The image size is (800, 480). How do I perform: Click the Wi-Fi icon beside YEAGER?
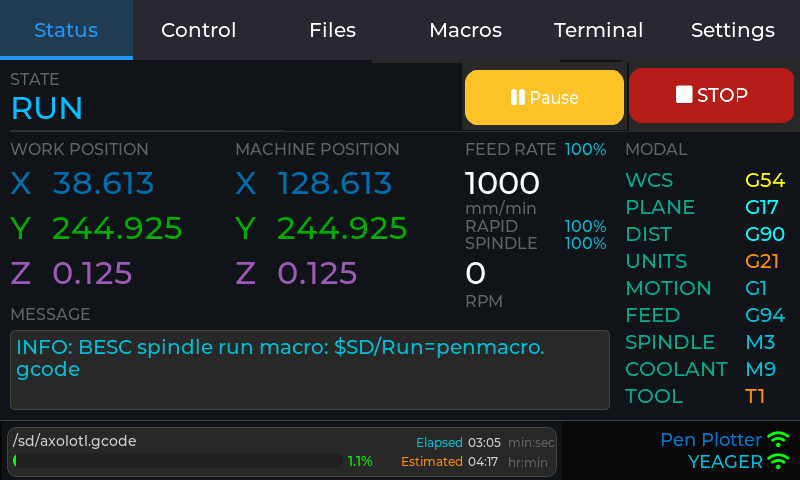pyautogui.click(x=778, y=462)
